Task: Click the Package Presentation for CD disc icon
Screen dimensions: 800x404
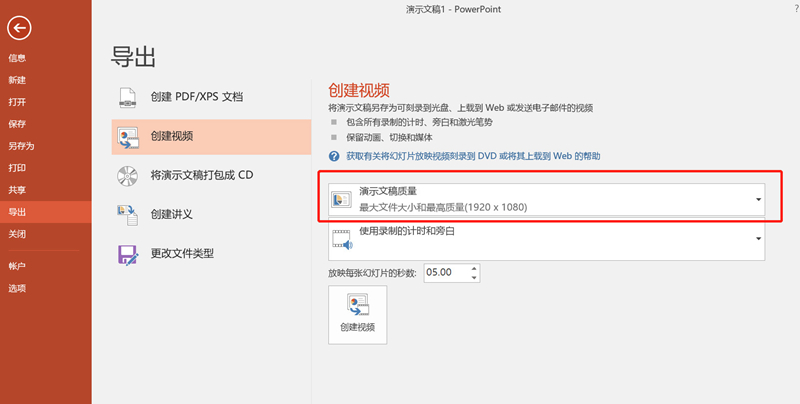Action: point(128,175)
